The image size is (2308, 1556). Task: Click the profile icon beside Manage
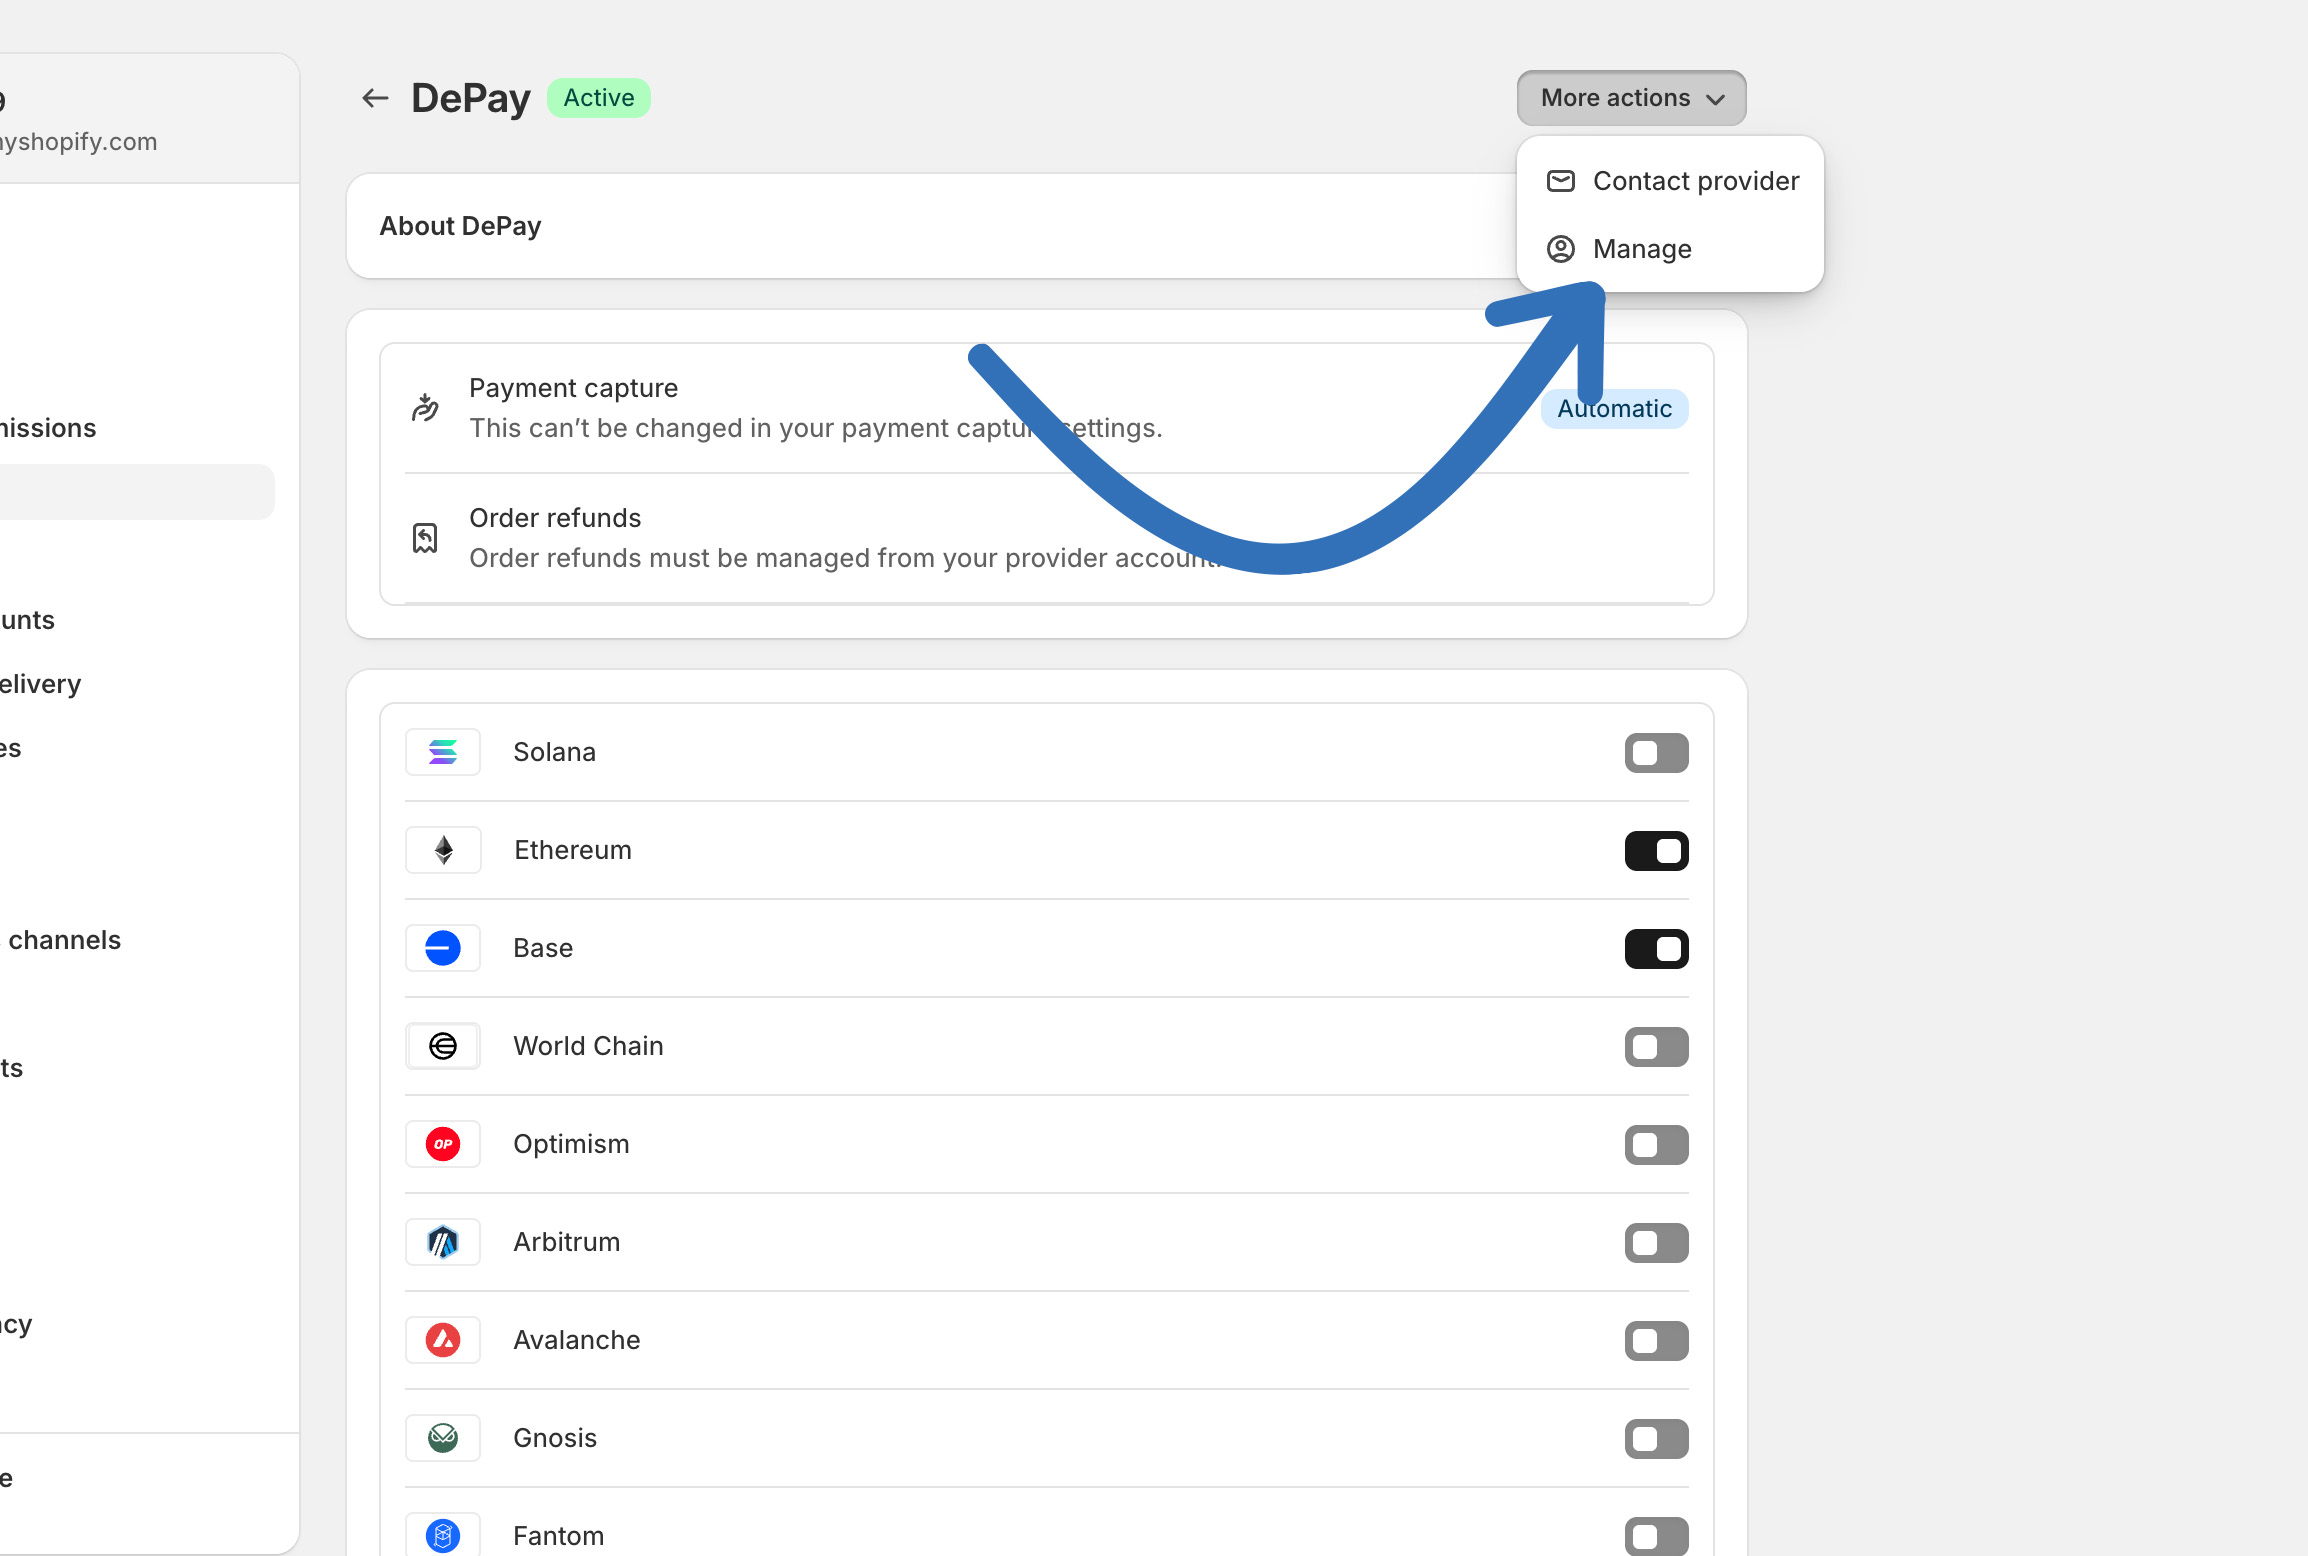[x=1560, y=249]
